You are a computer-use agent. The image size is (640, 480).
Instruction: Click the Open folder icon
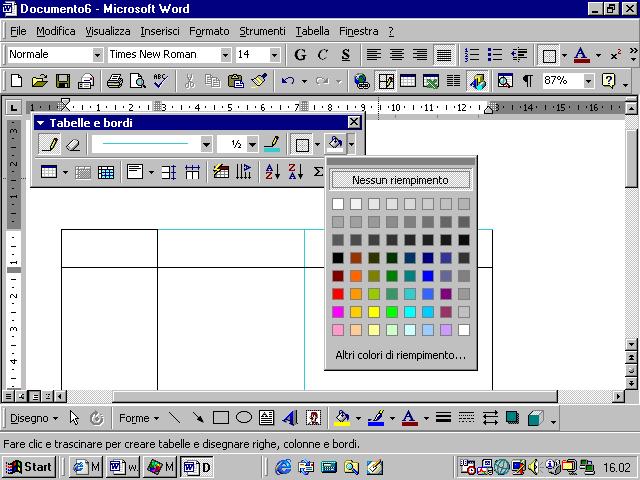(x=40, y=81)
